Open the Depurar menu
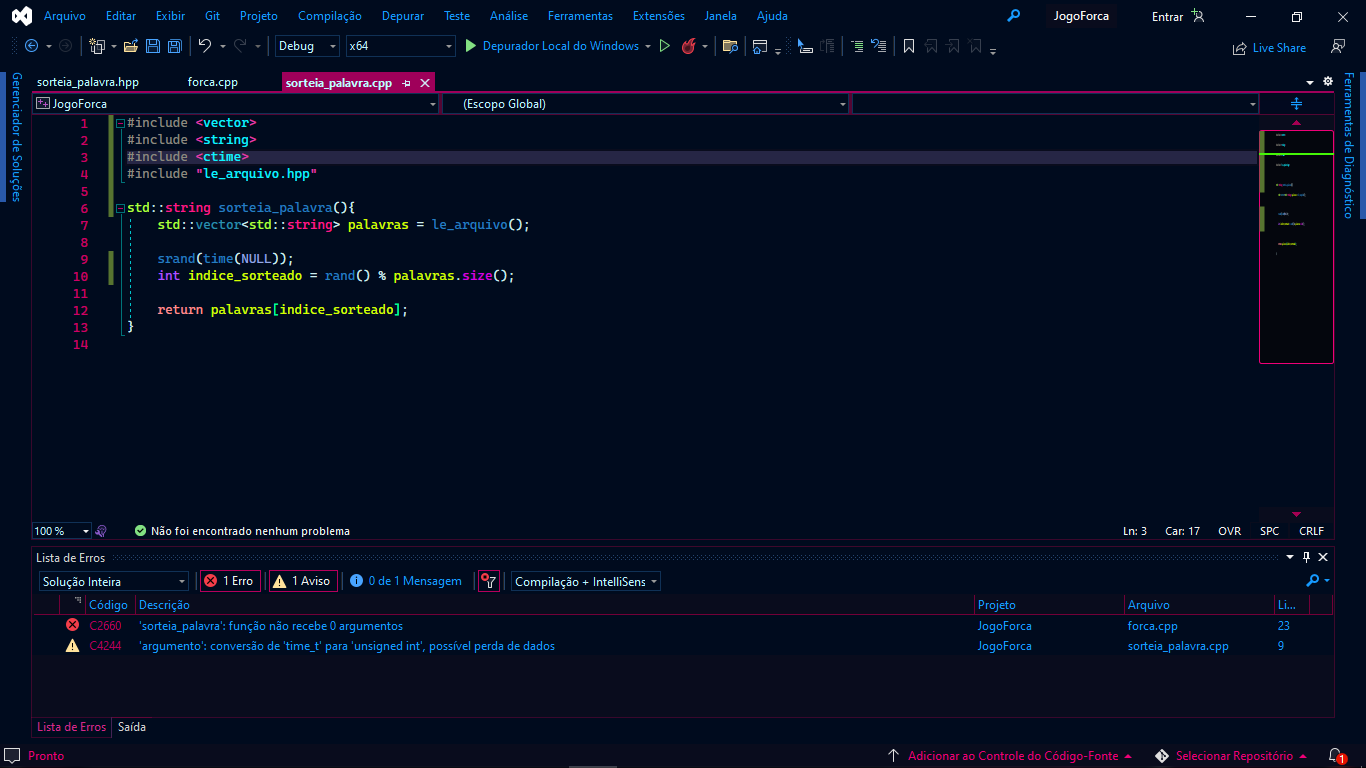 coord(403,16)
